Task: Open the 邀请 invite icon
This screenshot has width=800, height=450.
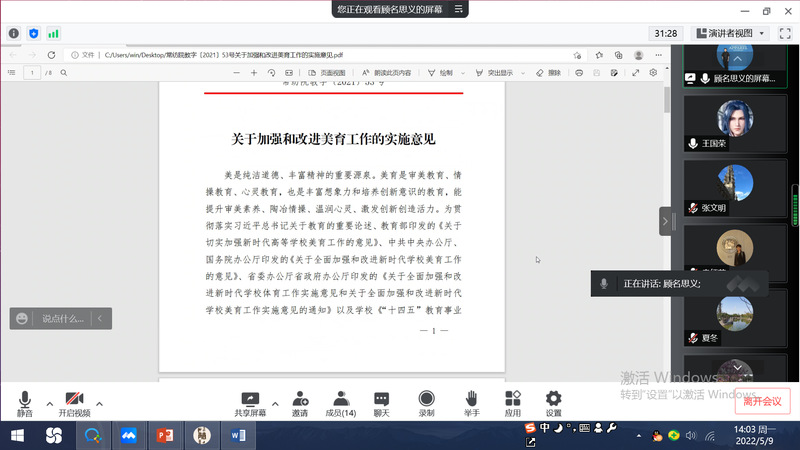Action: point(300,402)
